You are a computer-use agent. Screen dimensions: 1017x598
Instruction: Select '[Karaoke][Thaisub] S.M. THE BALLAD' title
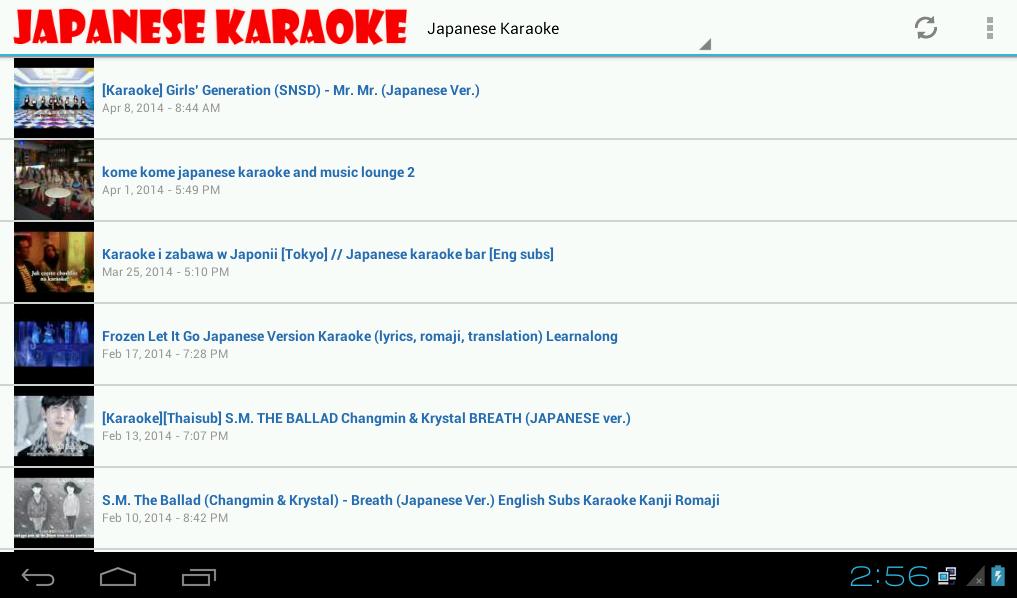(x=366, y=418)
